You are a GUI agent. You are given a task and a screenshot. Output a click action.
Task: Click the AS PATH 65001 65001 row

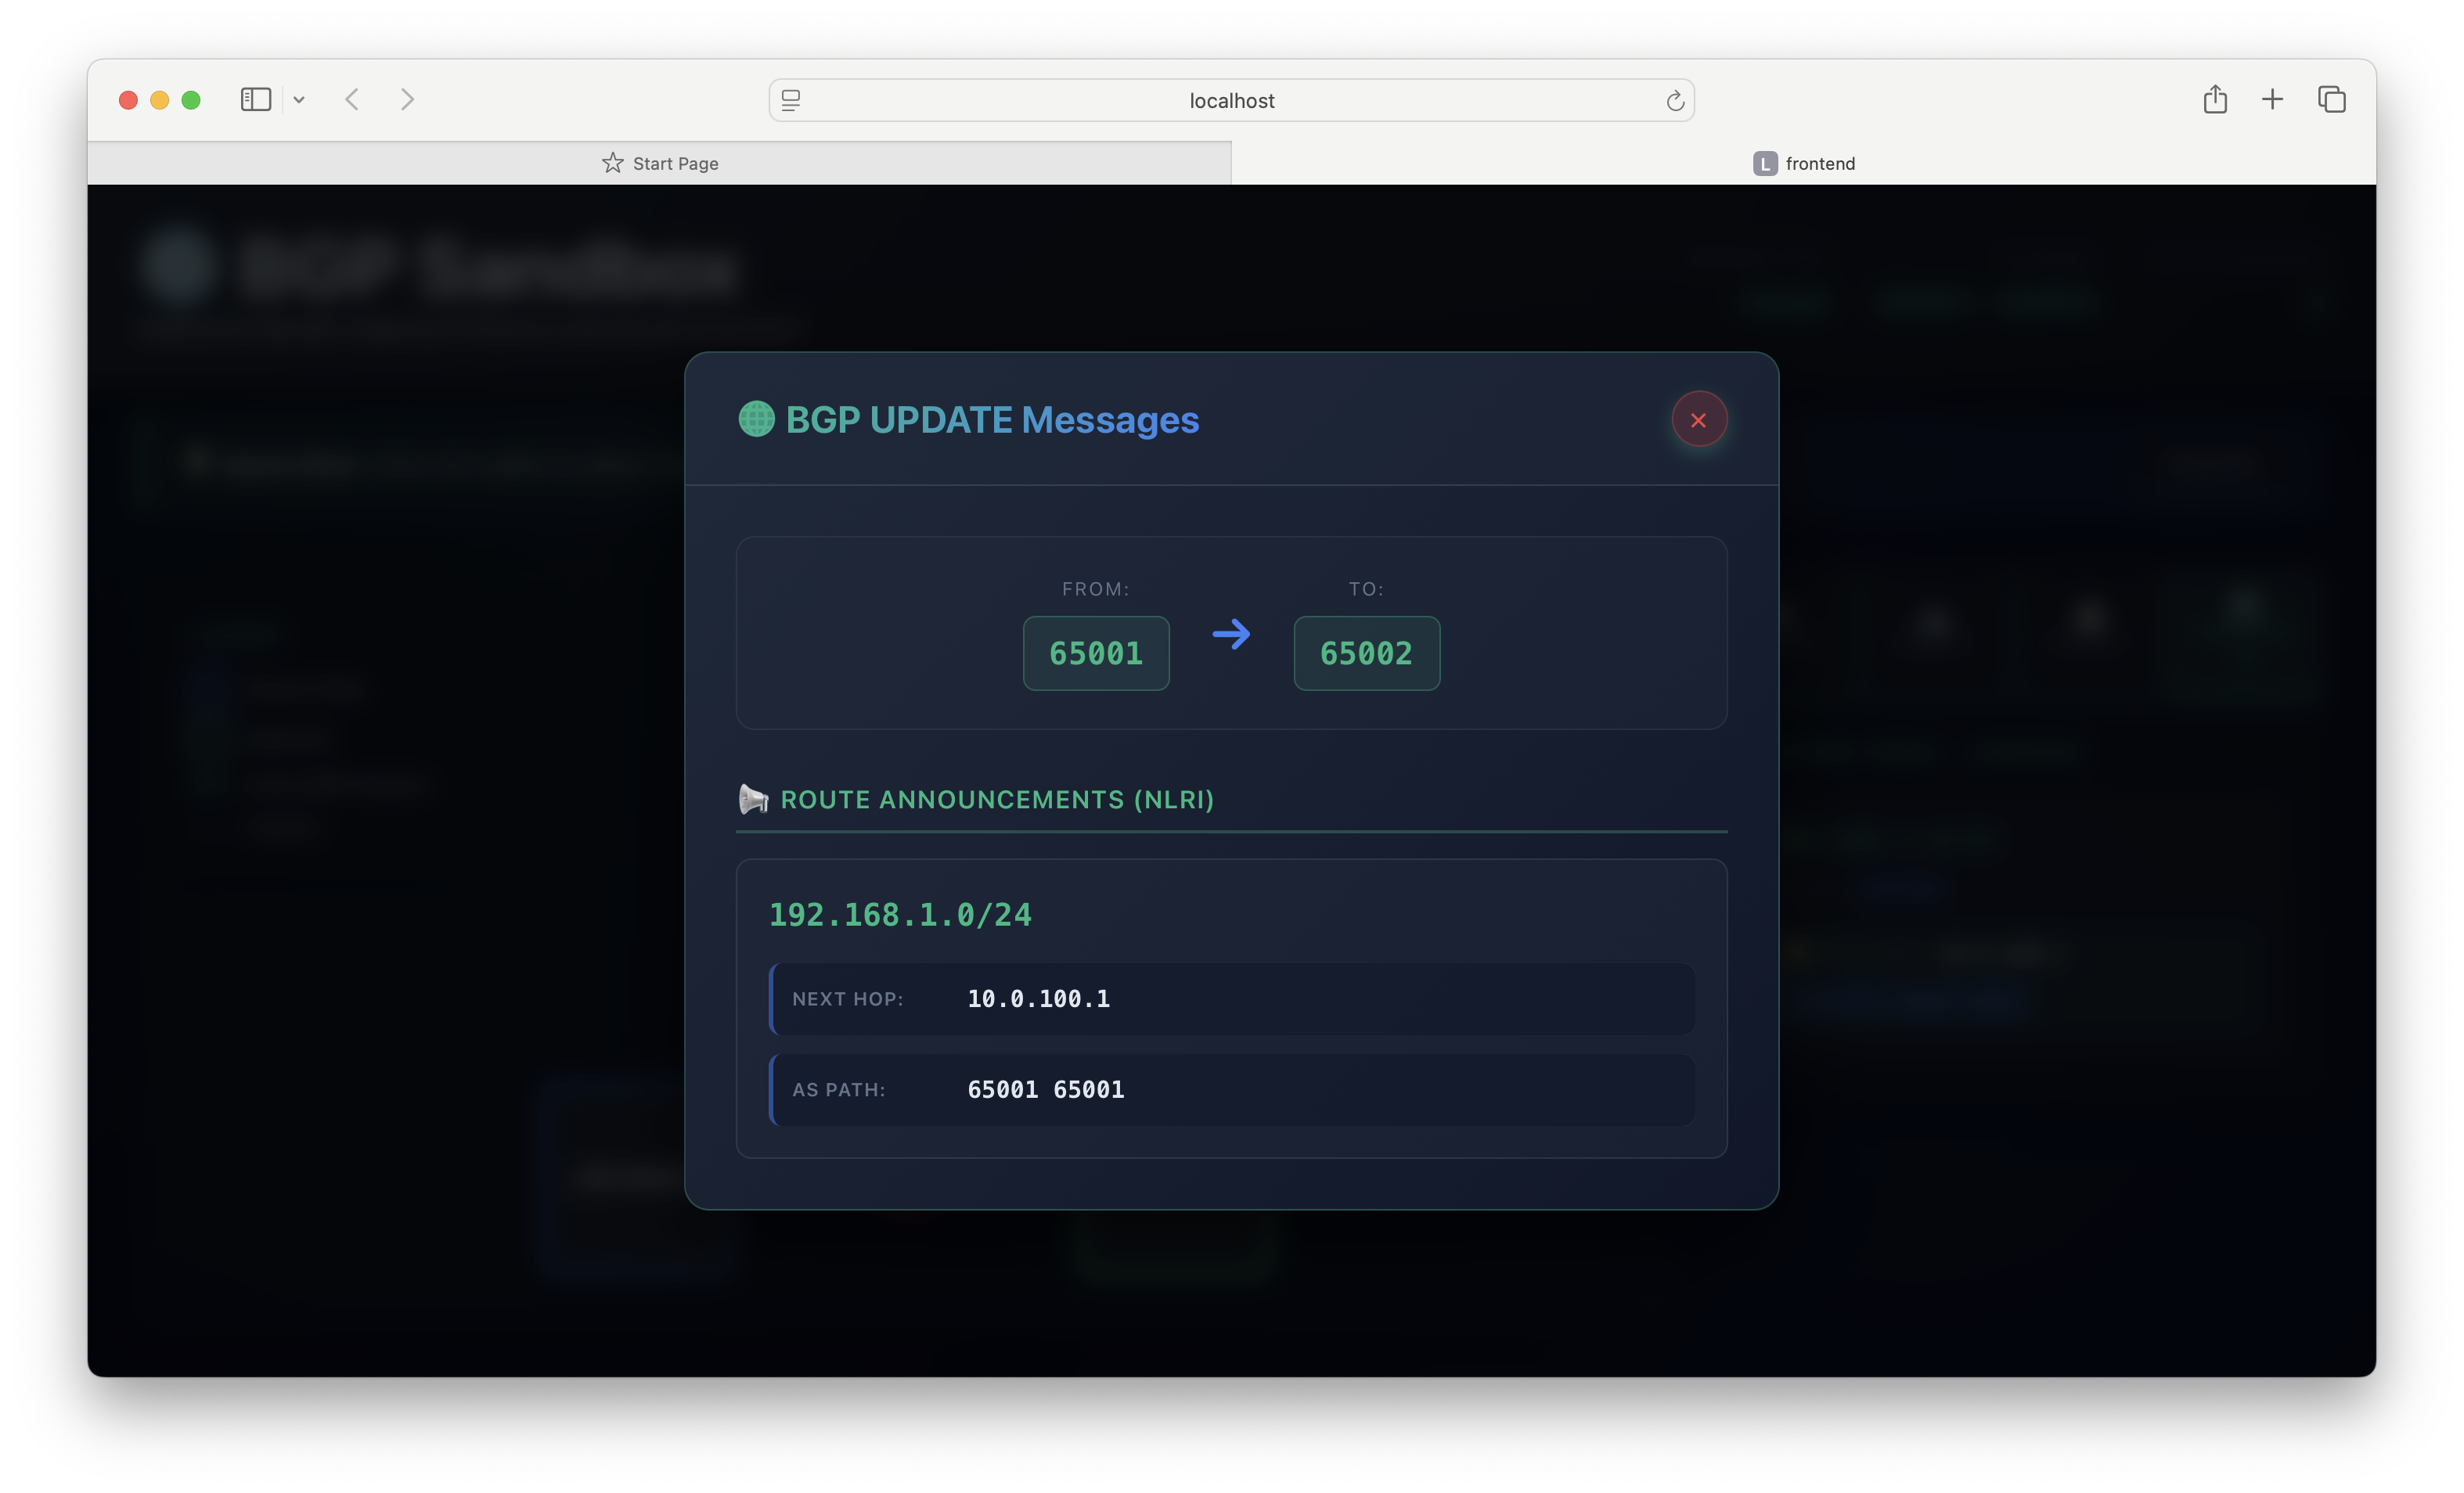pyautogui.click(x=1231, y=1089)
